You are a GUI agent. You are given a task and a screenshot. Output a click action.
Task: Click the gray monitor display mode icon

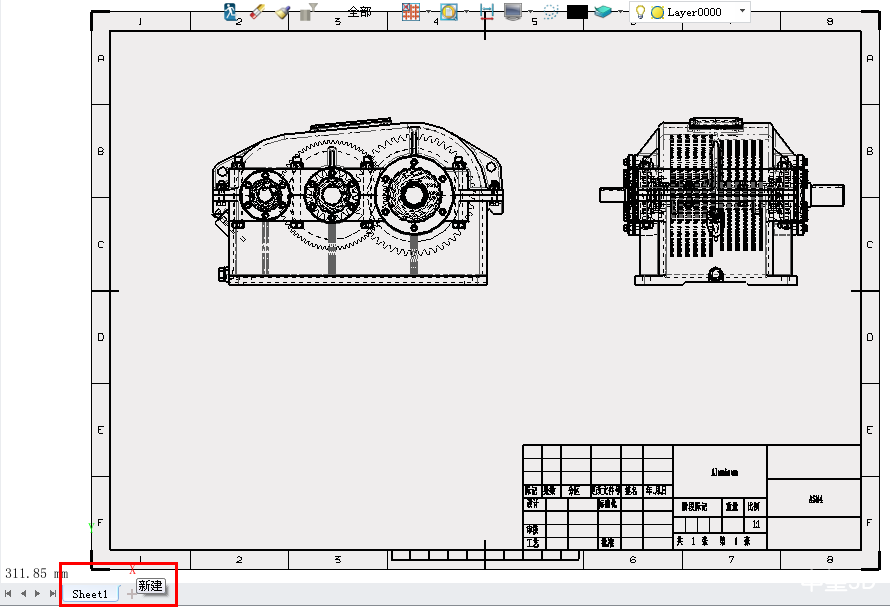[513, 12]
